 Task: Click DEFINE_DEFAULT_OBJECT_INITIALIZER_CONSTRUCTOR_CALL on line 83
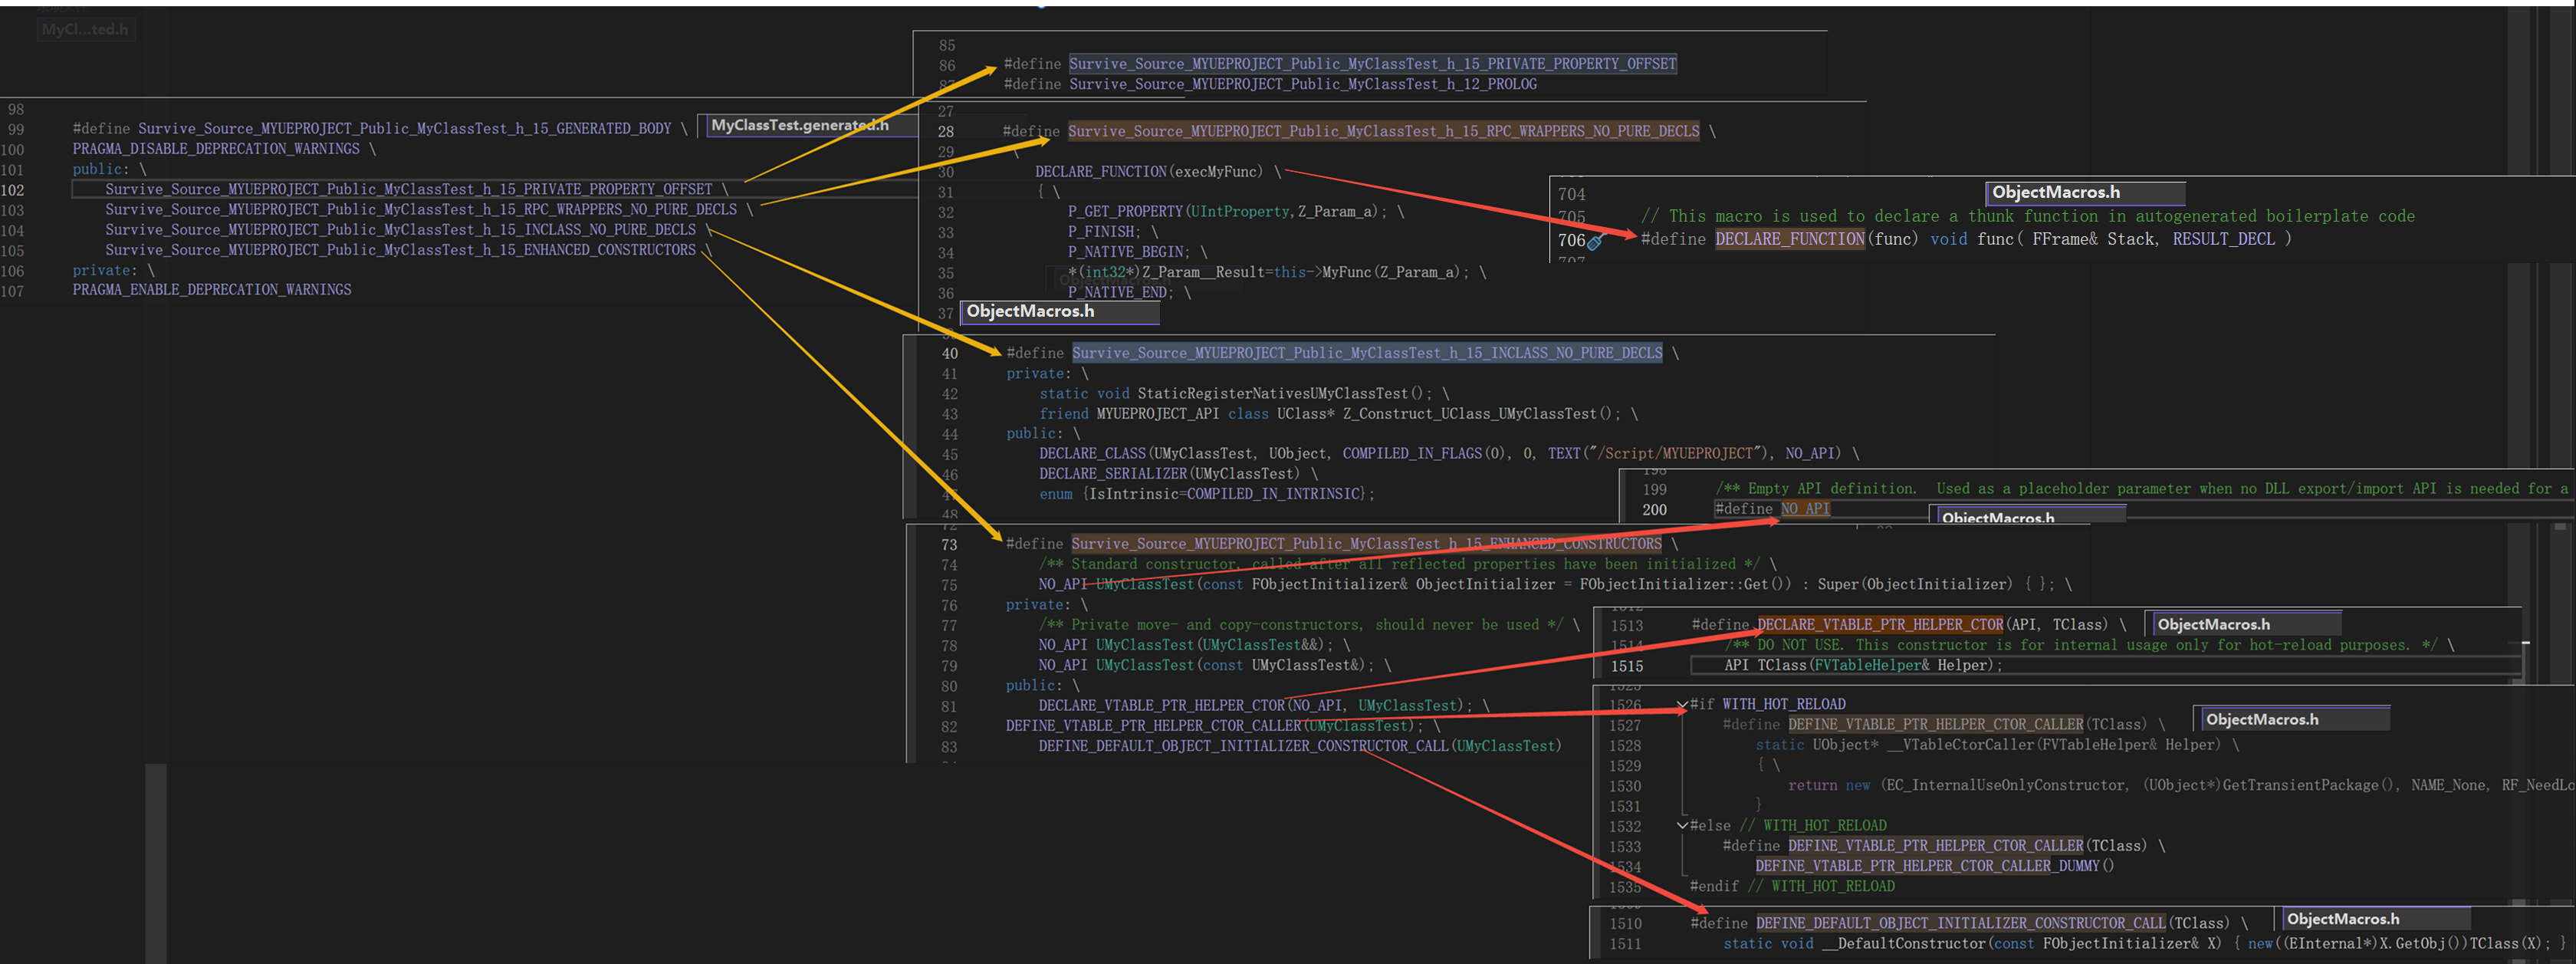point(1243,746)
